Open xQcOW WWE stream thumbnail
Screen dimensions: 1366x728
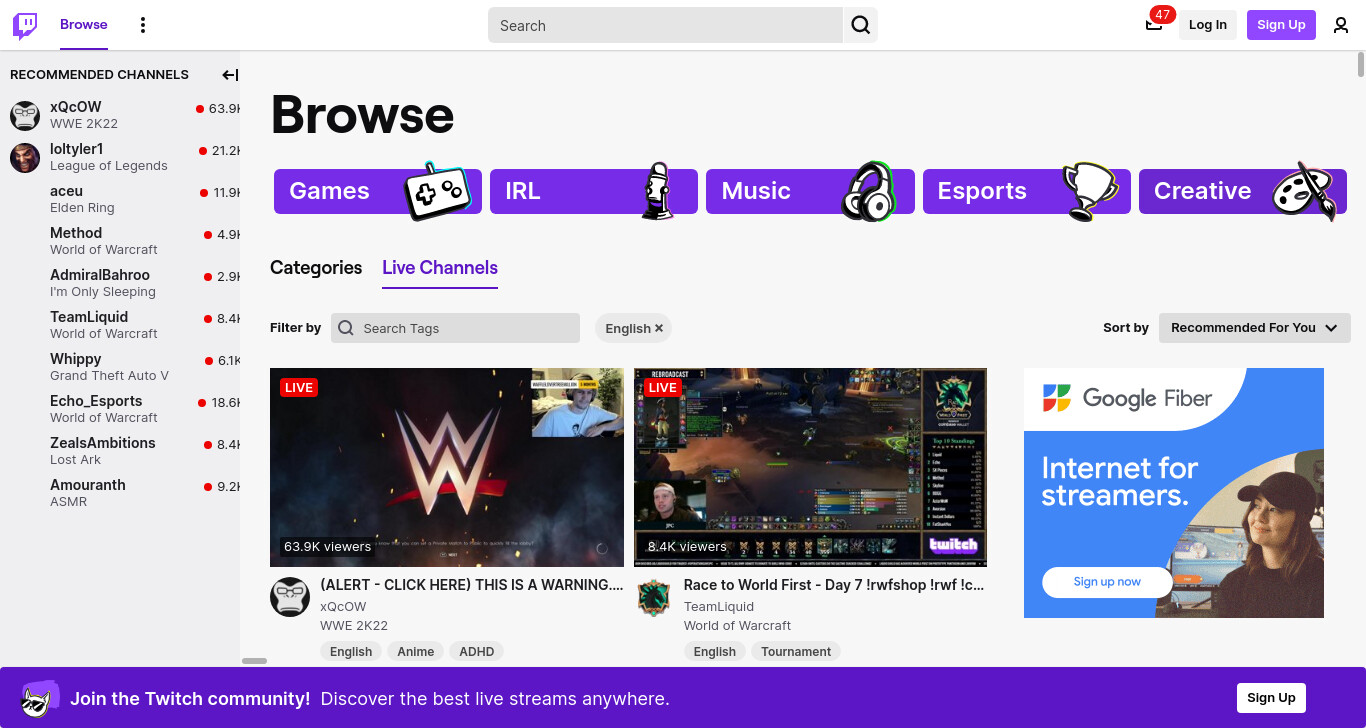pos(447,467)
